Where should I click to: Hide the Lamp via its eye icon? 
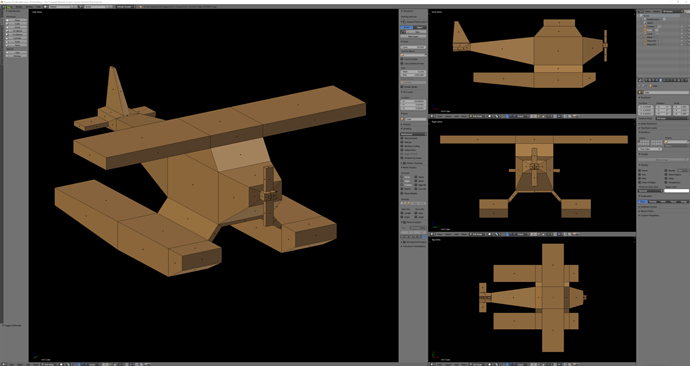coord(682,34)
